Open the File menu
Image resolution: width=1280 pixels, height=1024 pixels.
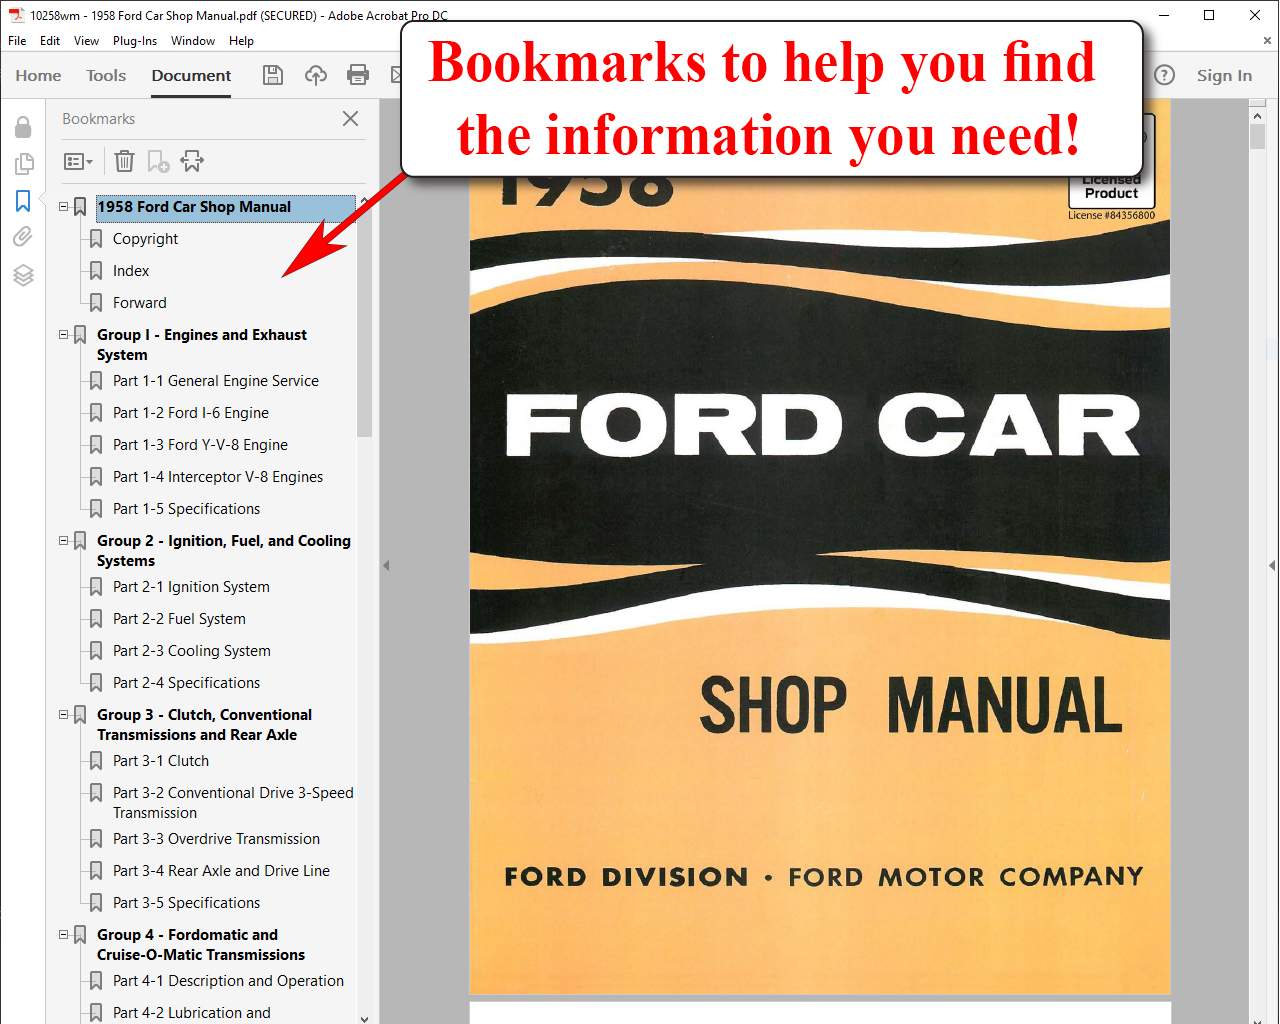tap(17, 41)
